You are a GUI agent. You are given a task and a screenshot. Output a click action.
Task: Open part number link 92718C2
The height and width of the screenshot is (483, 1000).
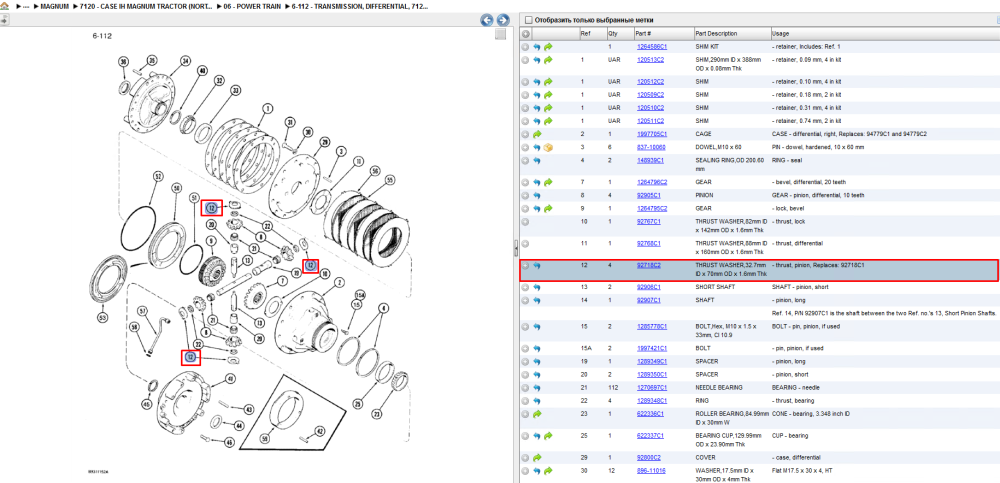point(649,265)
